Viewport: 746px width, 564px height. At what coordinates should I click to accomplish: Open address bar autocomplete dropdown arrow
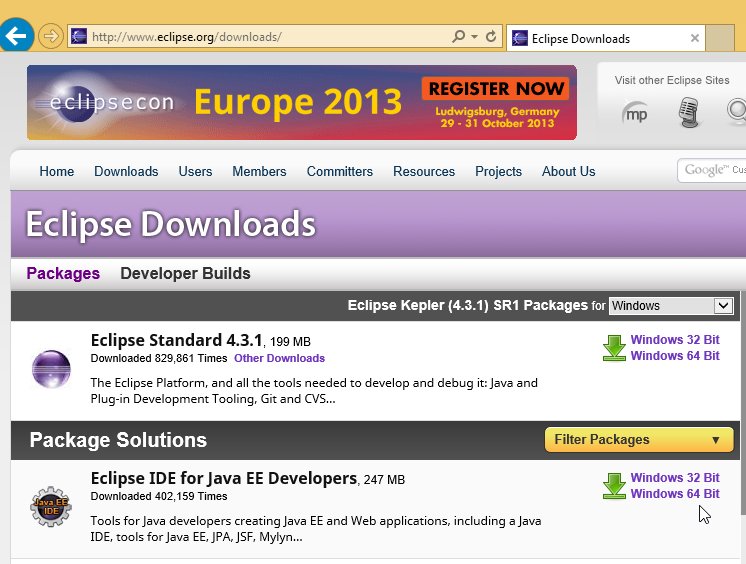pos(474,37)
